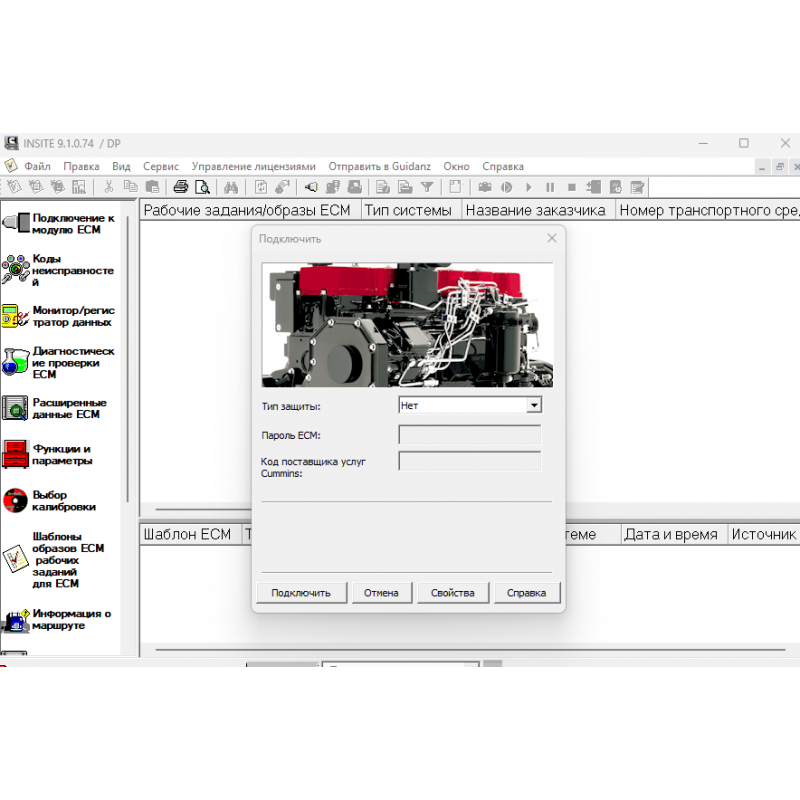This screenshot has height=800, width=800.
Task: Open the calibration selection disc icon
Action: tap(15, 501)
